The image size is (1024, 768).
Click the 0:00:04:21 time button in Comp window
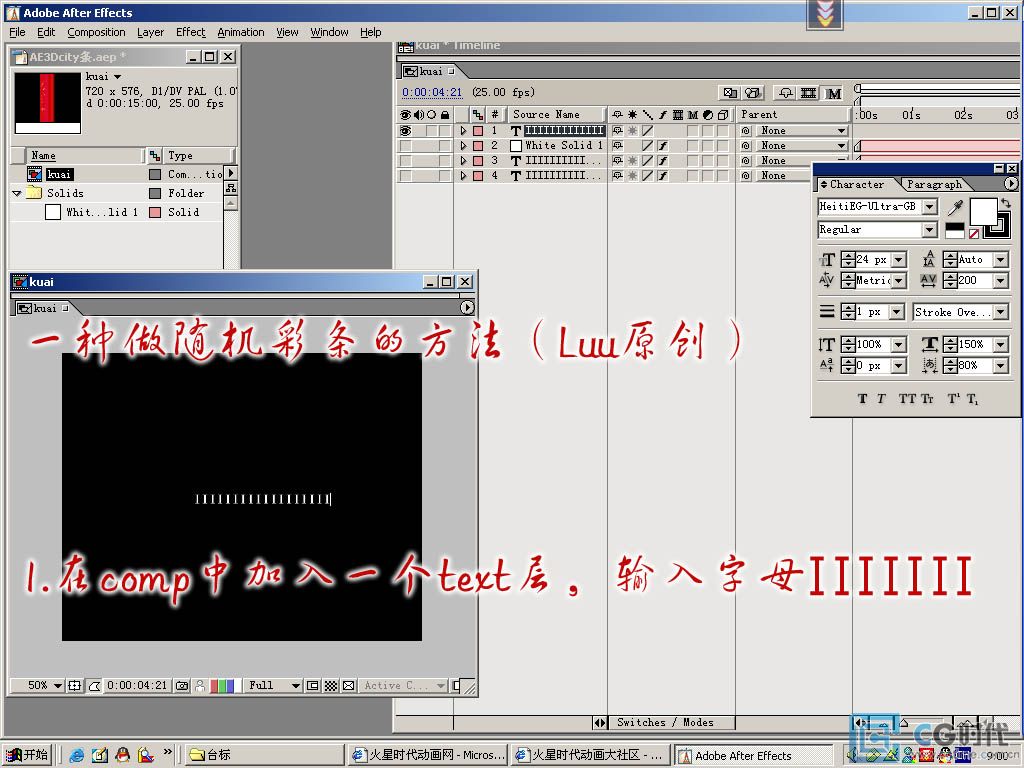(137, 686)
